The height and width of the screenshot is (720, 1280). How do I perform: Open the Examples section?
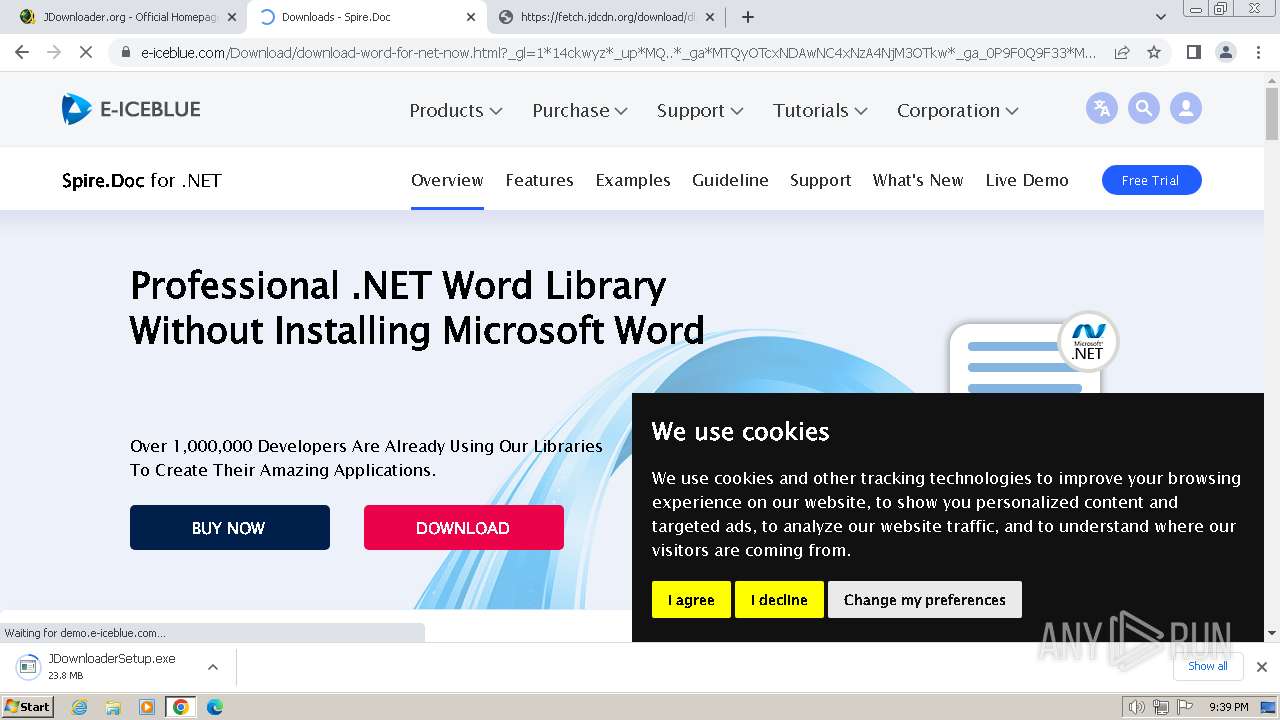633,180
